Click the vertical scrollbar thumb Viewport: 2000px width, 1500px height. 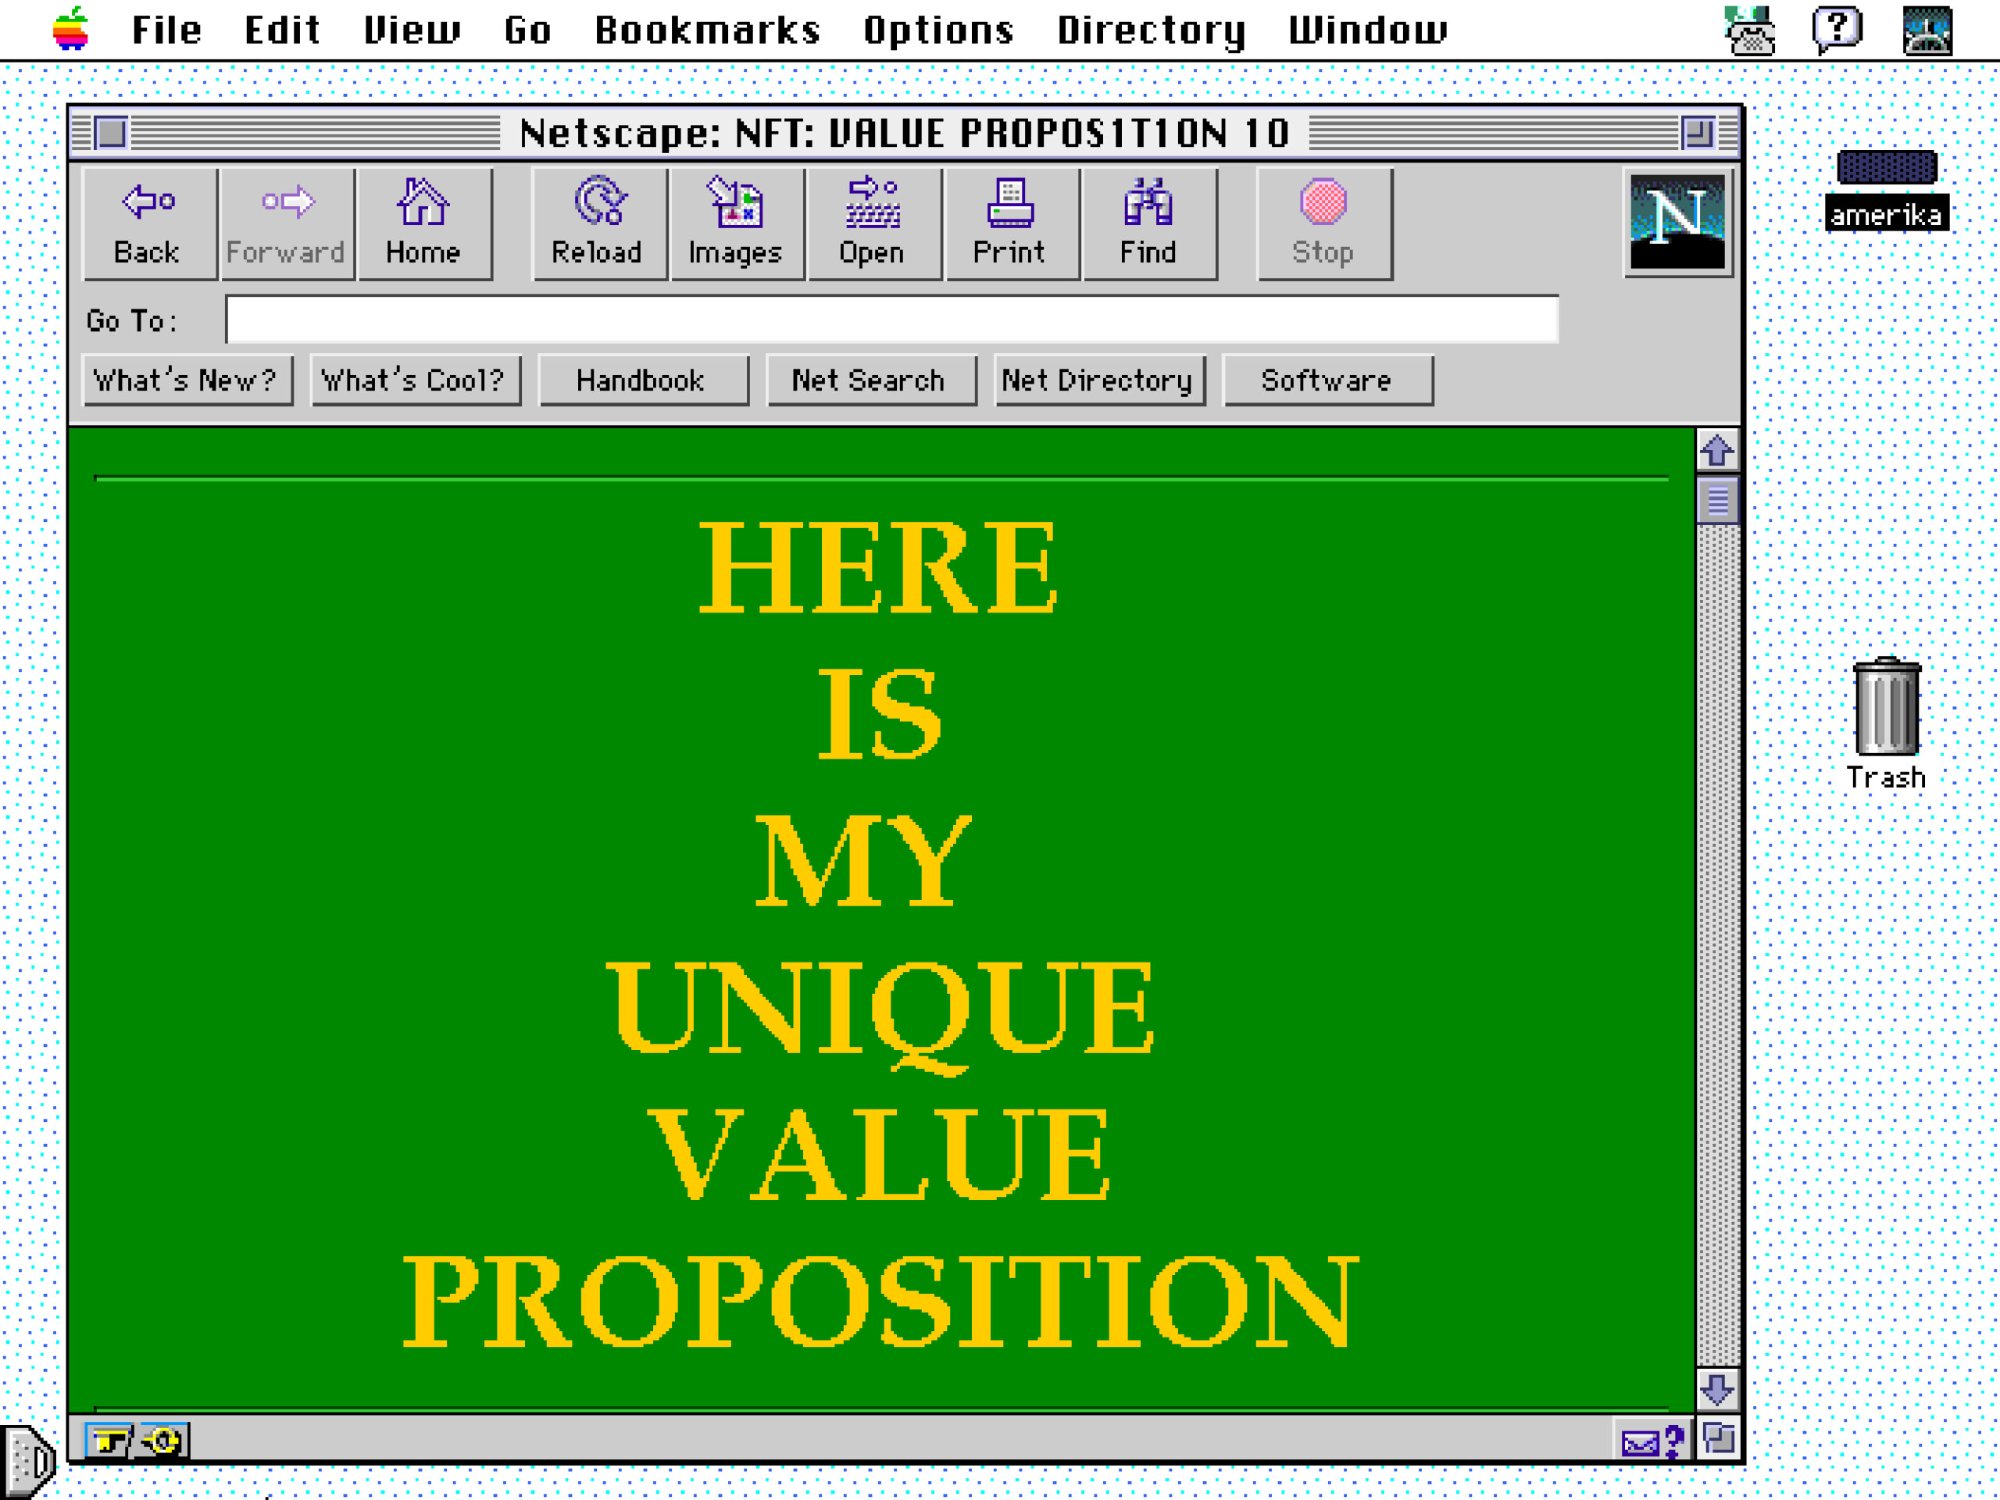point(1717,500)
